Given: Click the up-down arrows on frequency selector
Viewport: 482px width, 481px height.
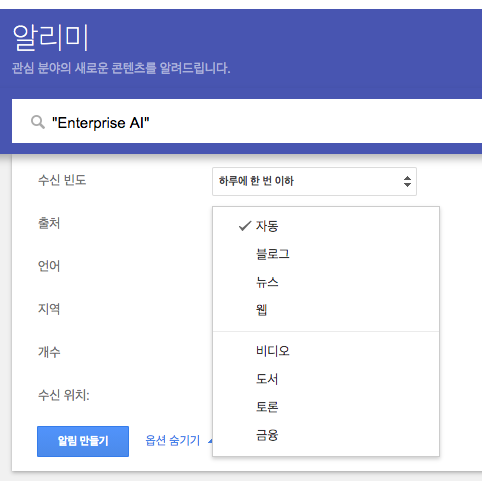Looking at the screenshot, I should 407,181.
